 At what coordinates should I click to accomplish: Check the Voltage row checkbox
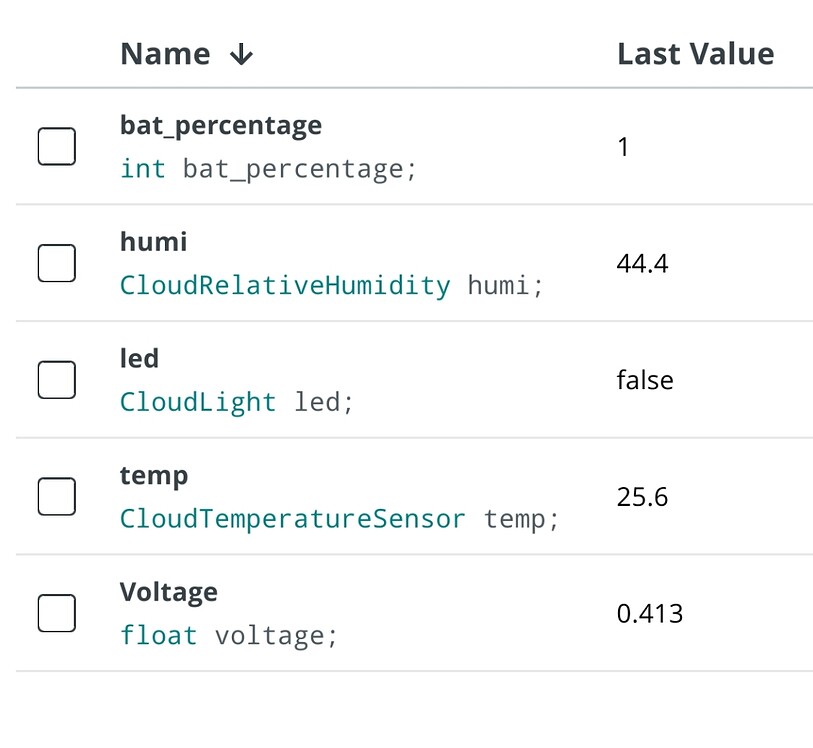click(56, 613)
